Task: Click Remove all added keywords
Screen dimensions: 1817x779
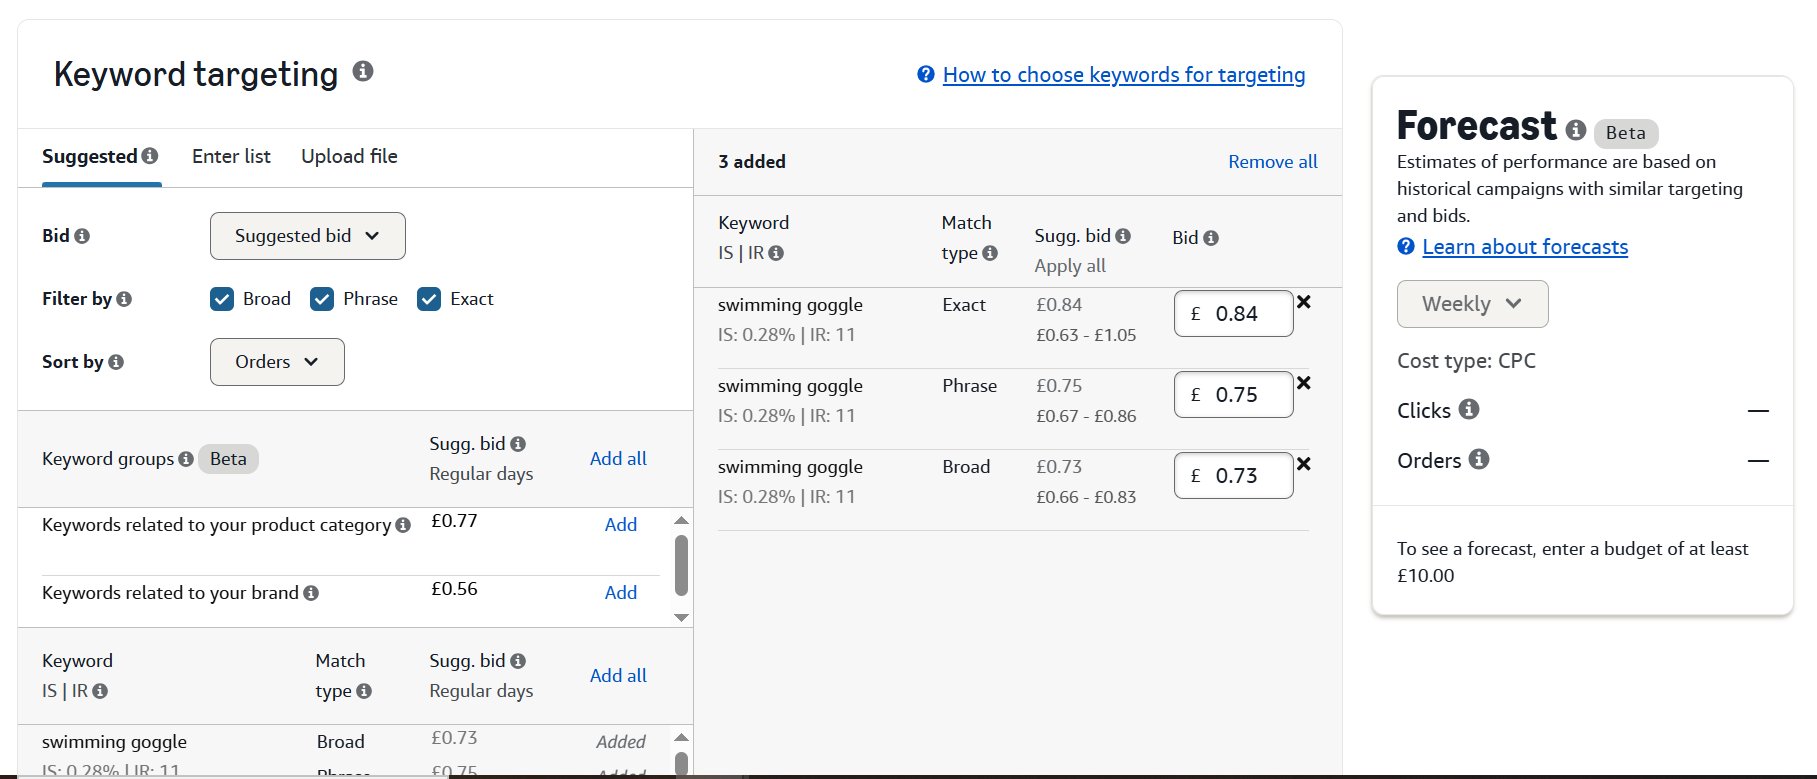Action: click(1272, 162)
